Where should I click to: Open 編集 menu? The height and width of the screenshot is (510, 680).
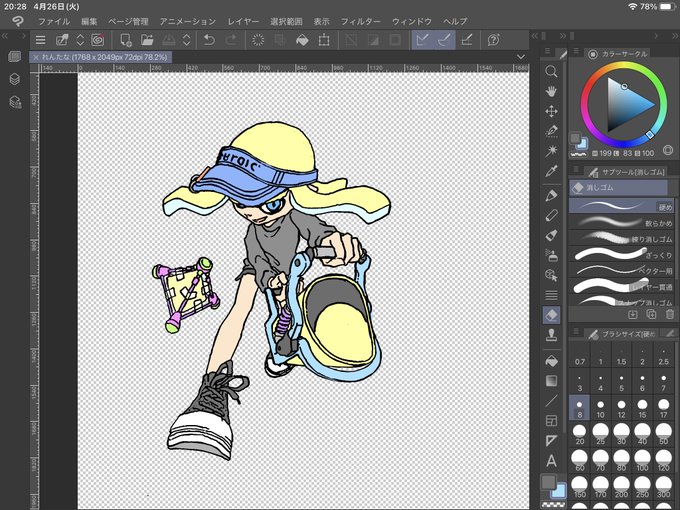click(x=89, y=21)
